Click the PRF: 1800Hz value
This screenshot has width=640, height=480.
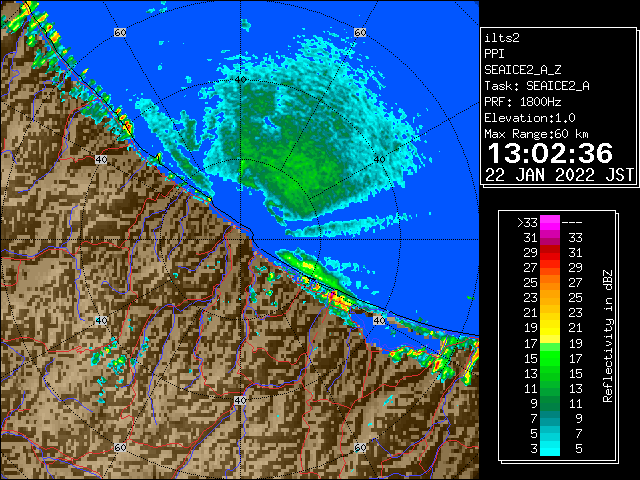tap(523, 102)
